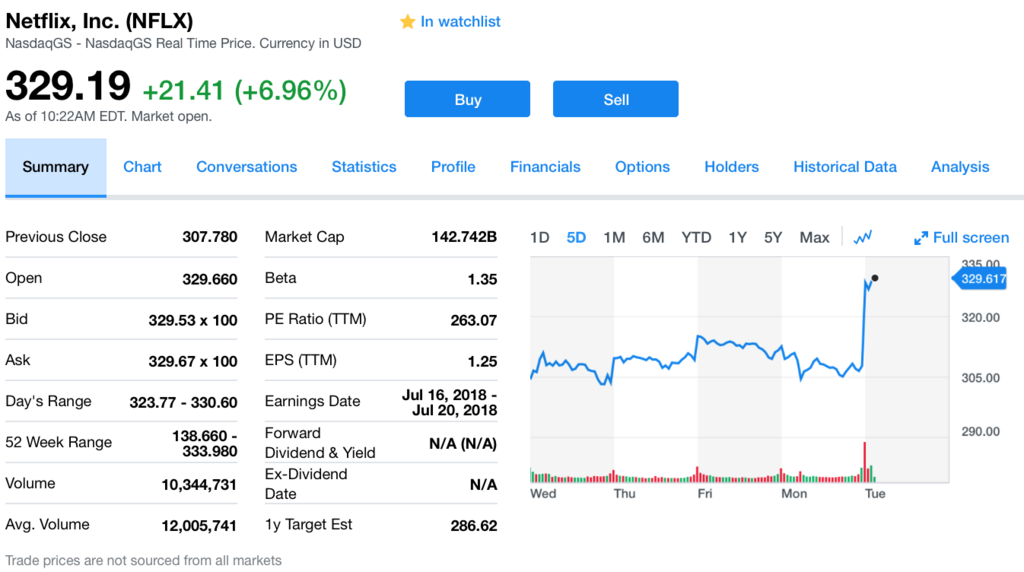Select the Summary tab
Viewport: 1024px width, 572px height.
pos(56,167)
